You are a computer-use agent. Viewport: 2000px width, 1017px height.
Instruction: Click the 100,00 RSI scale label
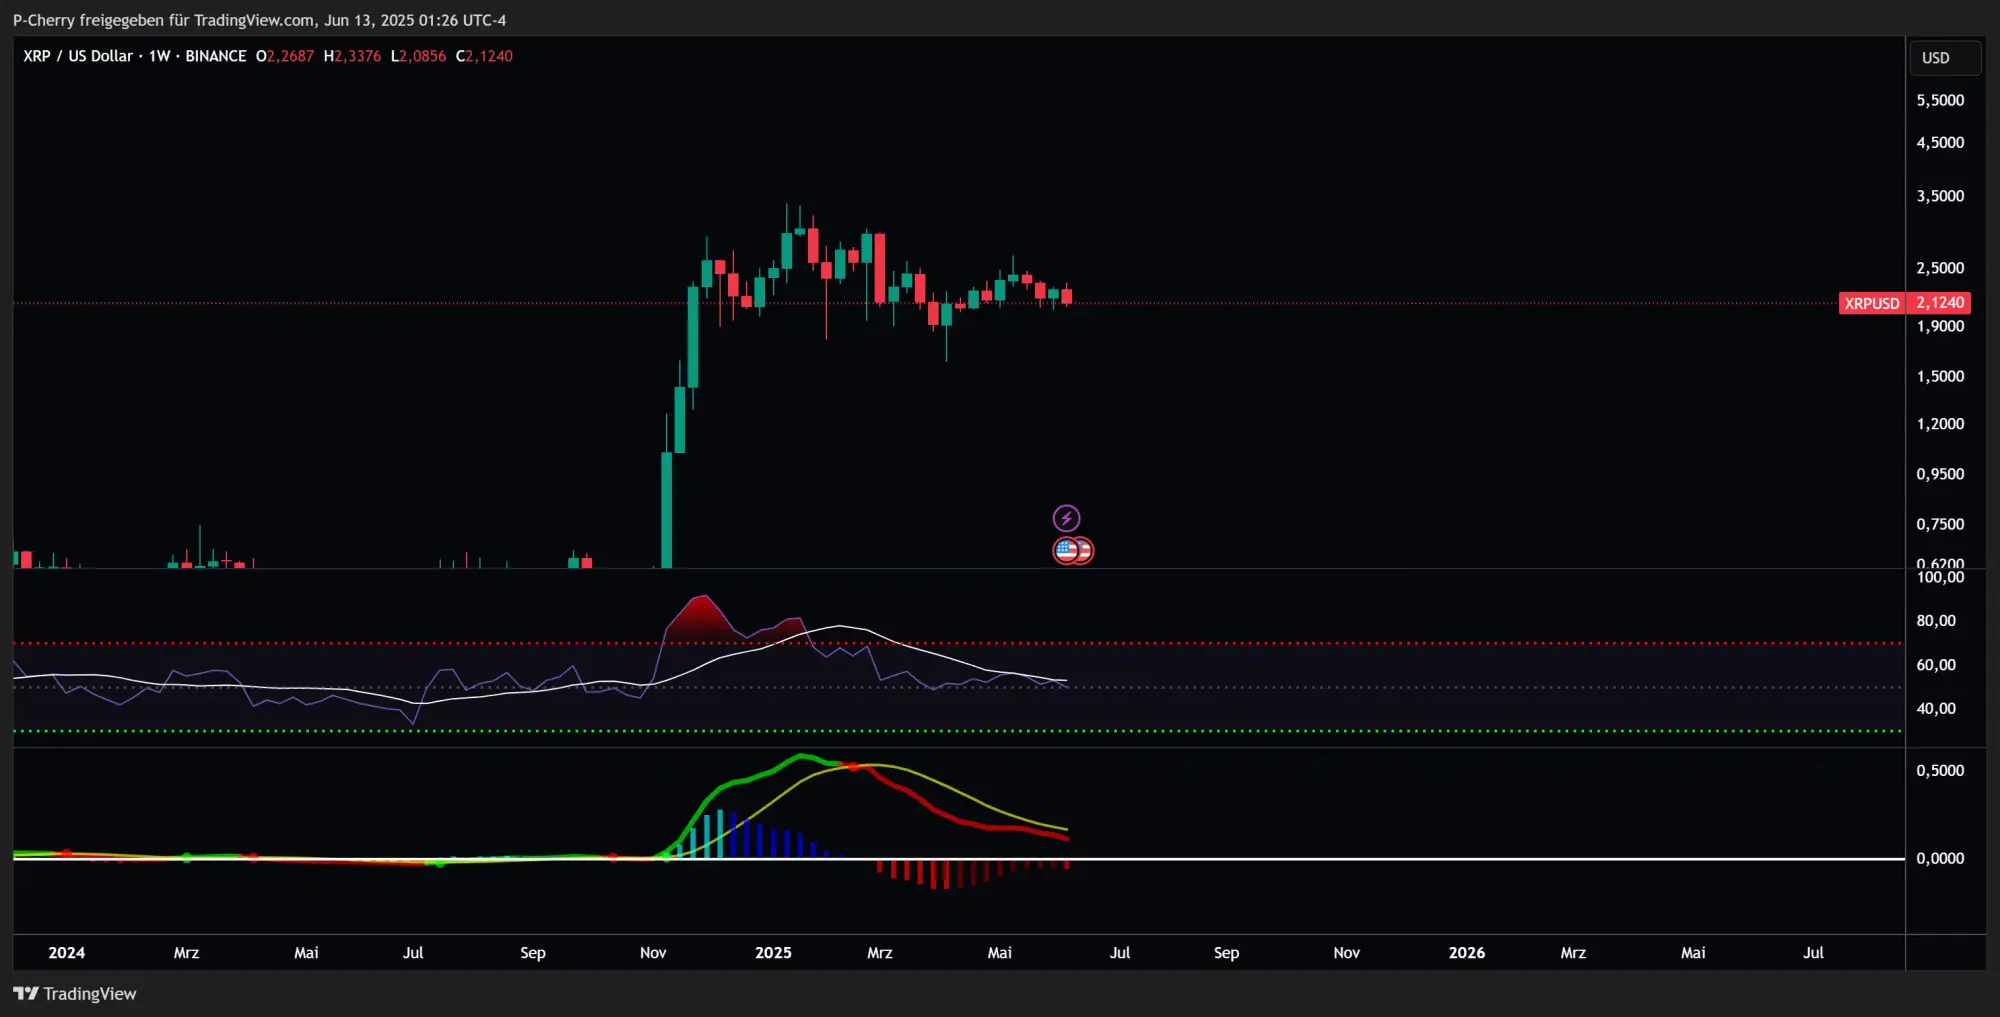[x=1940, y=577]
